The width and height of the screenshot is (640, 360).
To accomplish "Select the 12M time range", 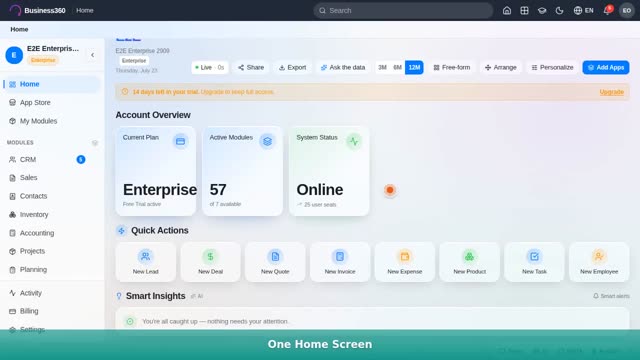I will point(414,67).
